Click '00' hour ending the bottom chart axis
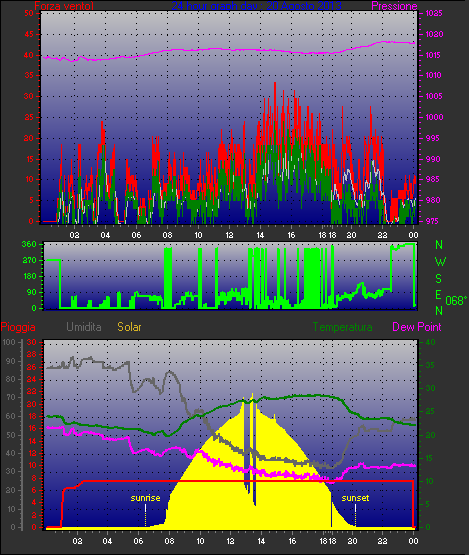Screen dimensions: 469x555 pyautogui.click(x=413, y=541)
